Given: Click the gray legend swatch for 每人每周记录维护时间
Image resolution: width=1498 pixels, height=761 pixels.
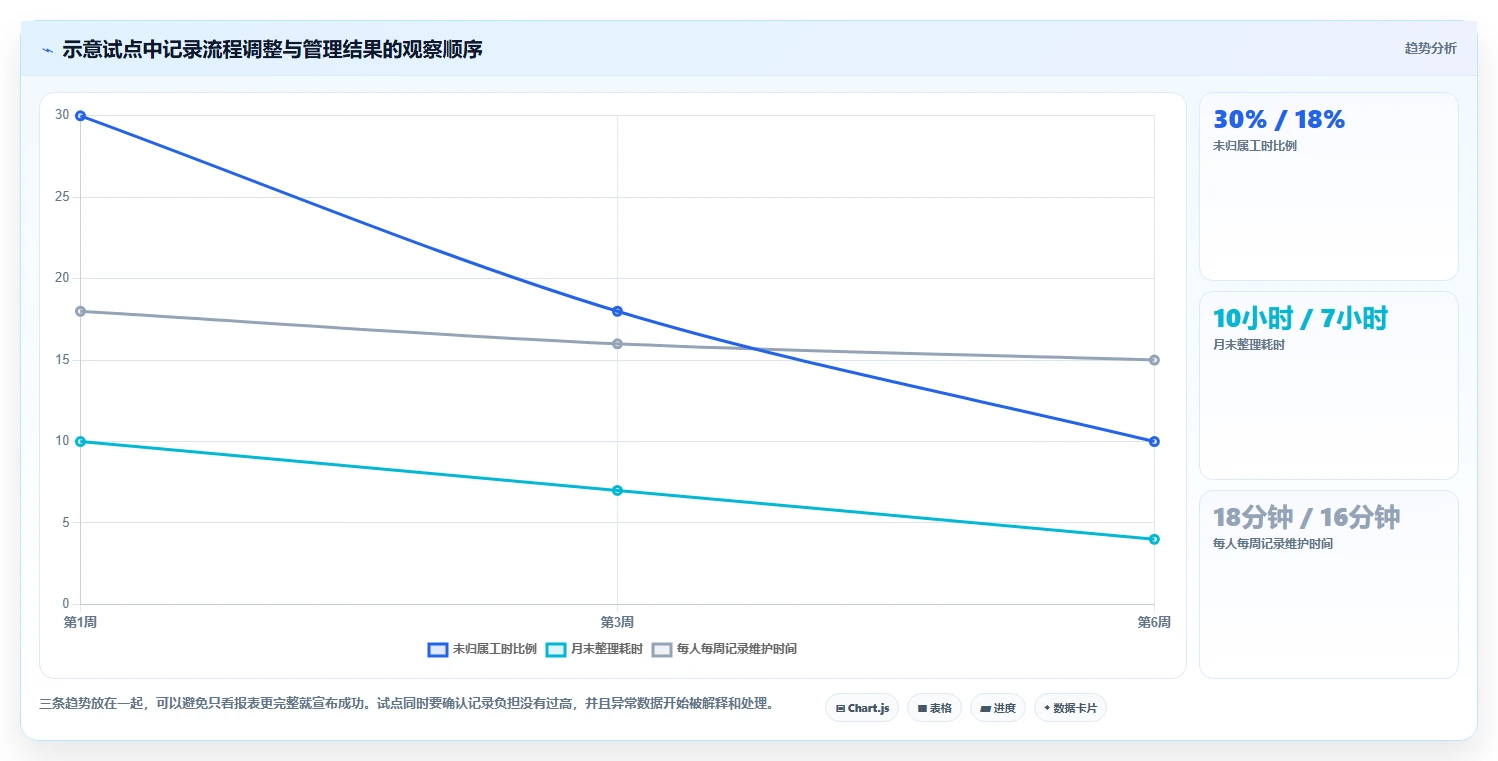Looking at the screenshot, I should [x=662, y=649].
